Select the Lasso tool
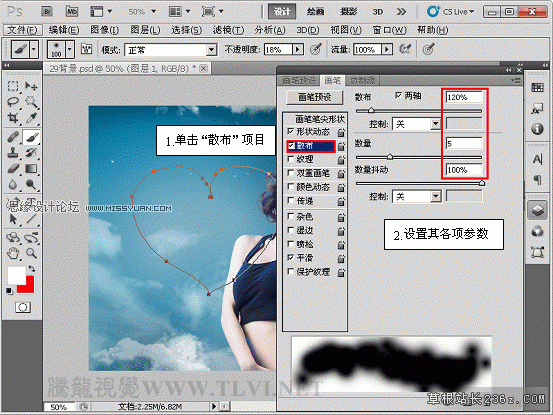Image resolution: width=553 pixels, height=415 pixels. [13, 102]
